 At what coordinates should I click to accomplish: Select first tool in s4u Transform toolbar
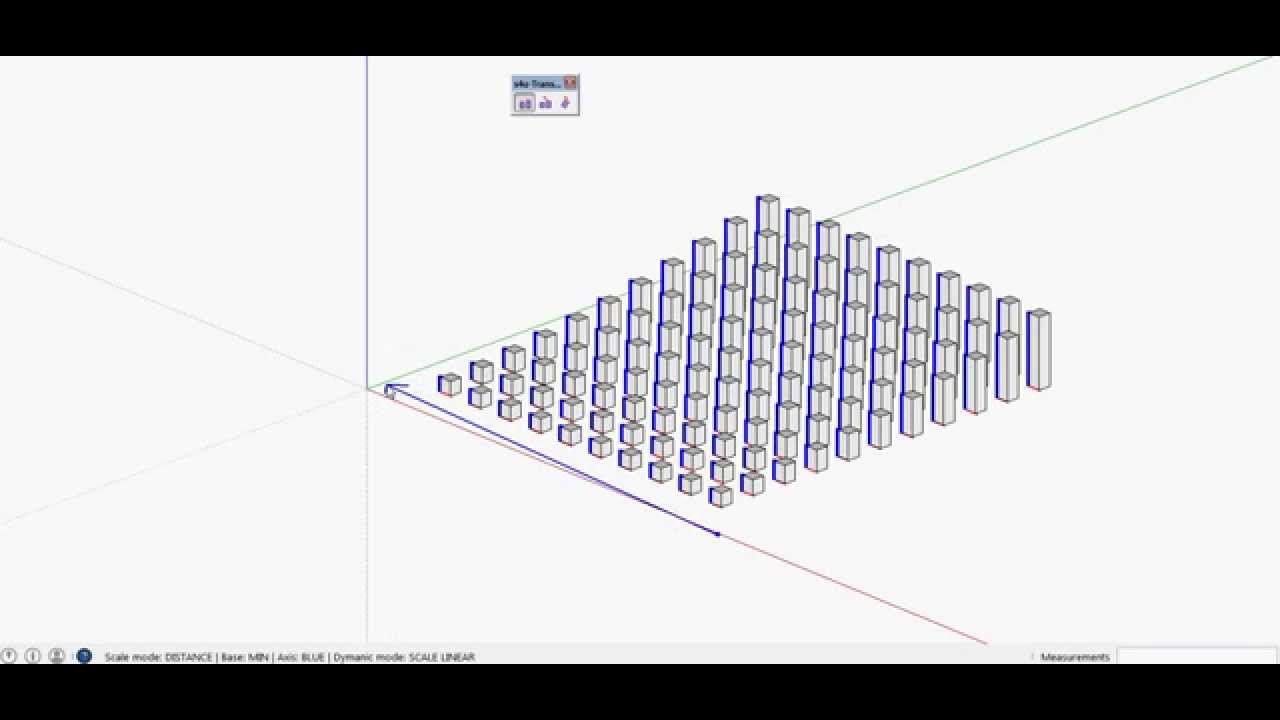[x=524, y=103]
